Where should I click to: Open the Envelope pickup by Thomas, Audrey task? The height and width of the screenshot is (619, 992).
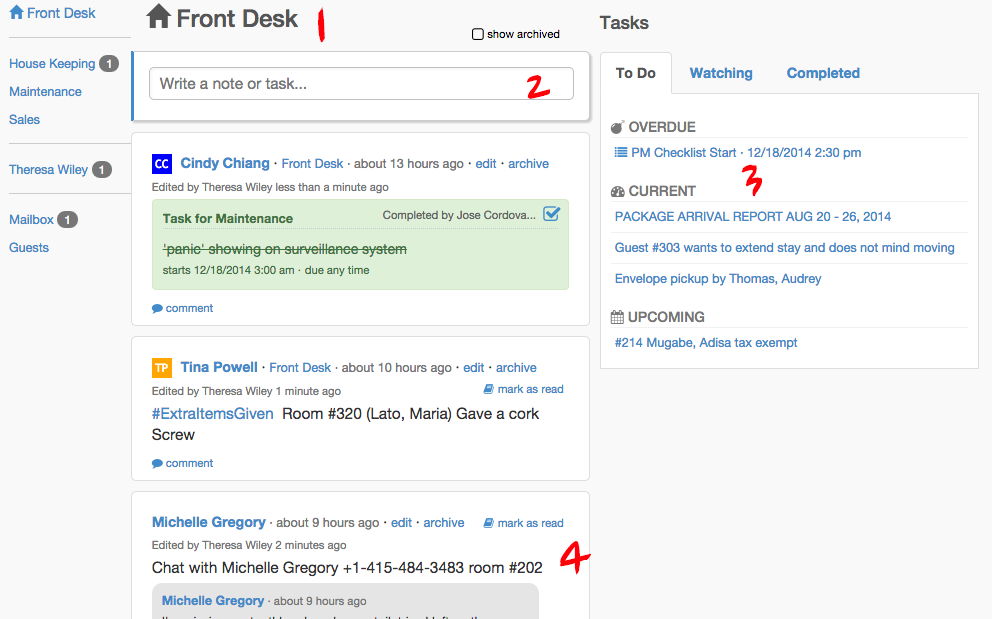tap(718, 278)
